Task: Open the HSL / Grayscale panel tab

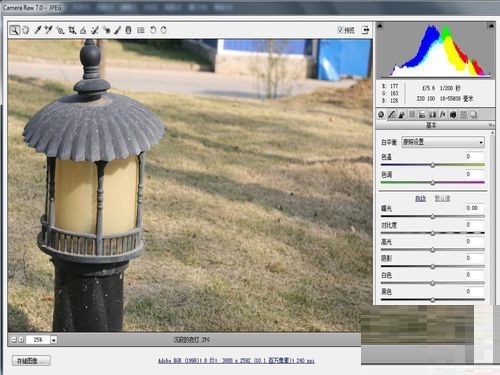Action: [x=412, y=115]
